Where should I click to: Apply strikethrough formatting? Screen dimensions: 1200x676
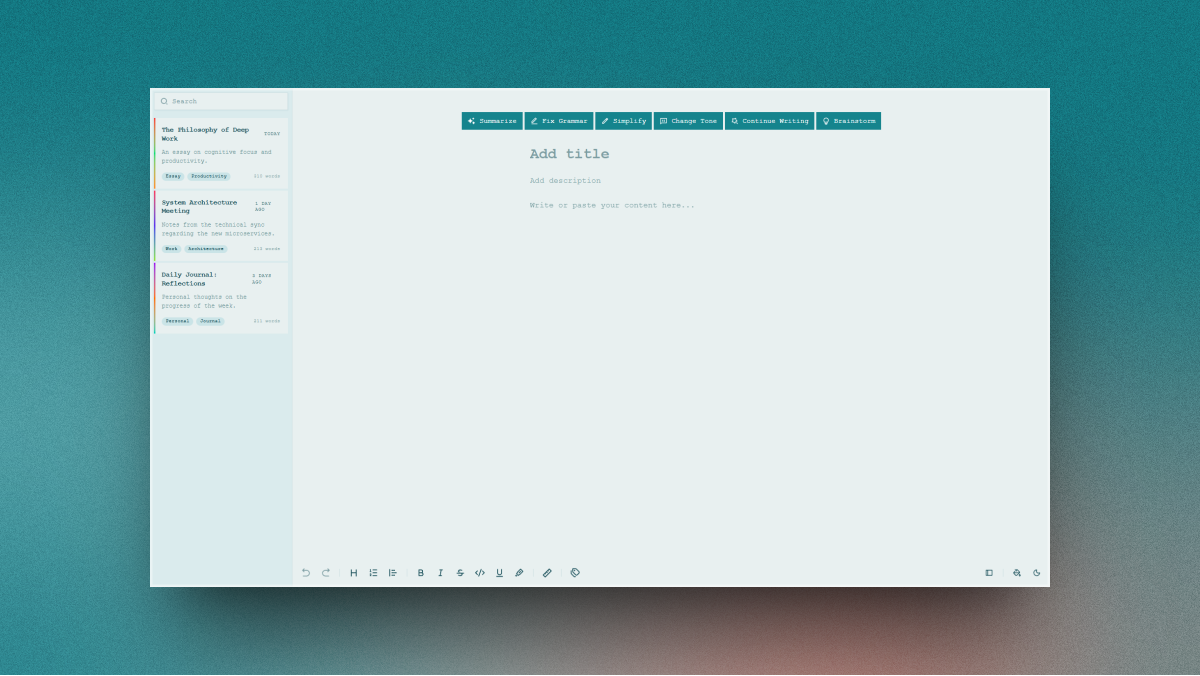[459, 572]
